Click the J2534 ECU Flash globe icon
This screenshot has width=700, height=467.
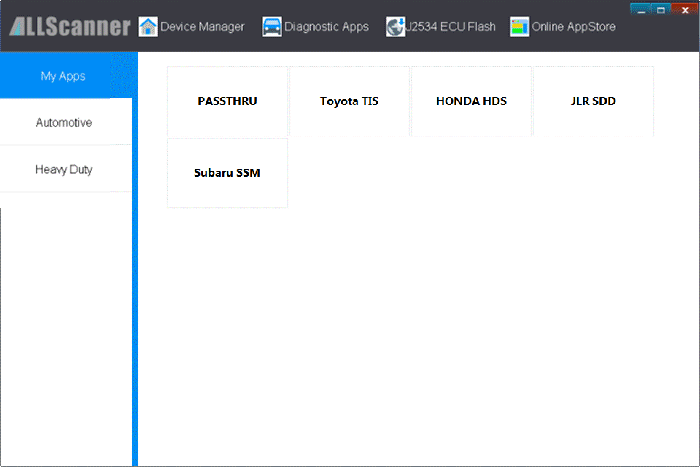(x=396, y=27)
